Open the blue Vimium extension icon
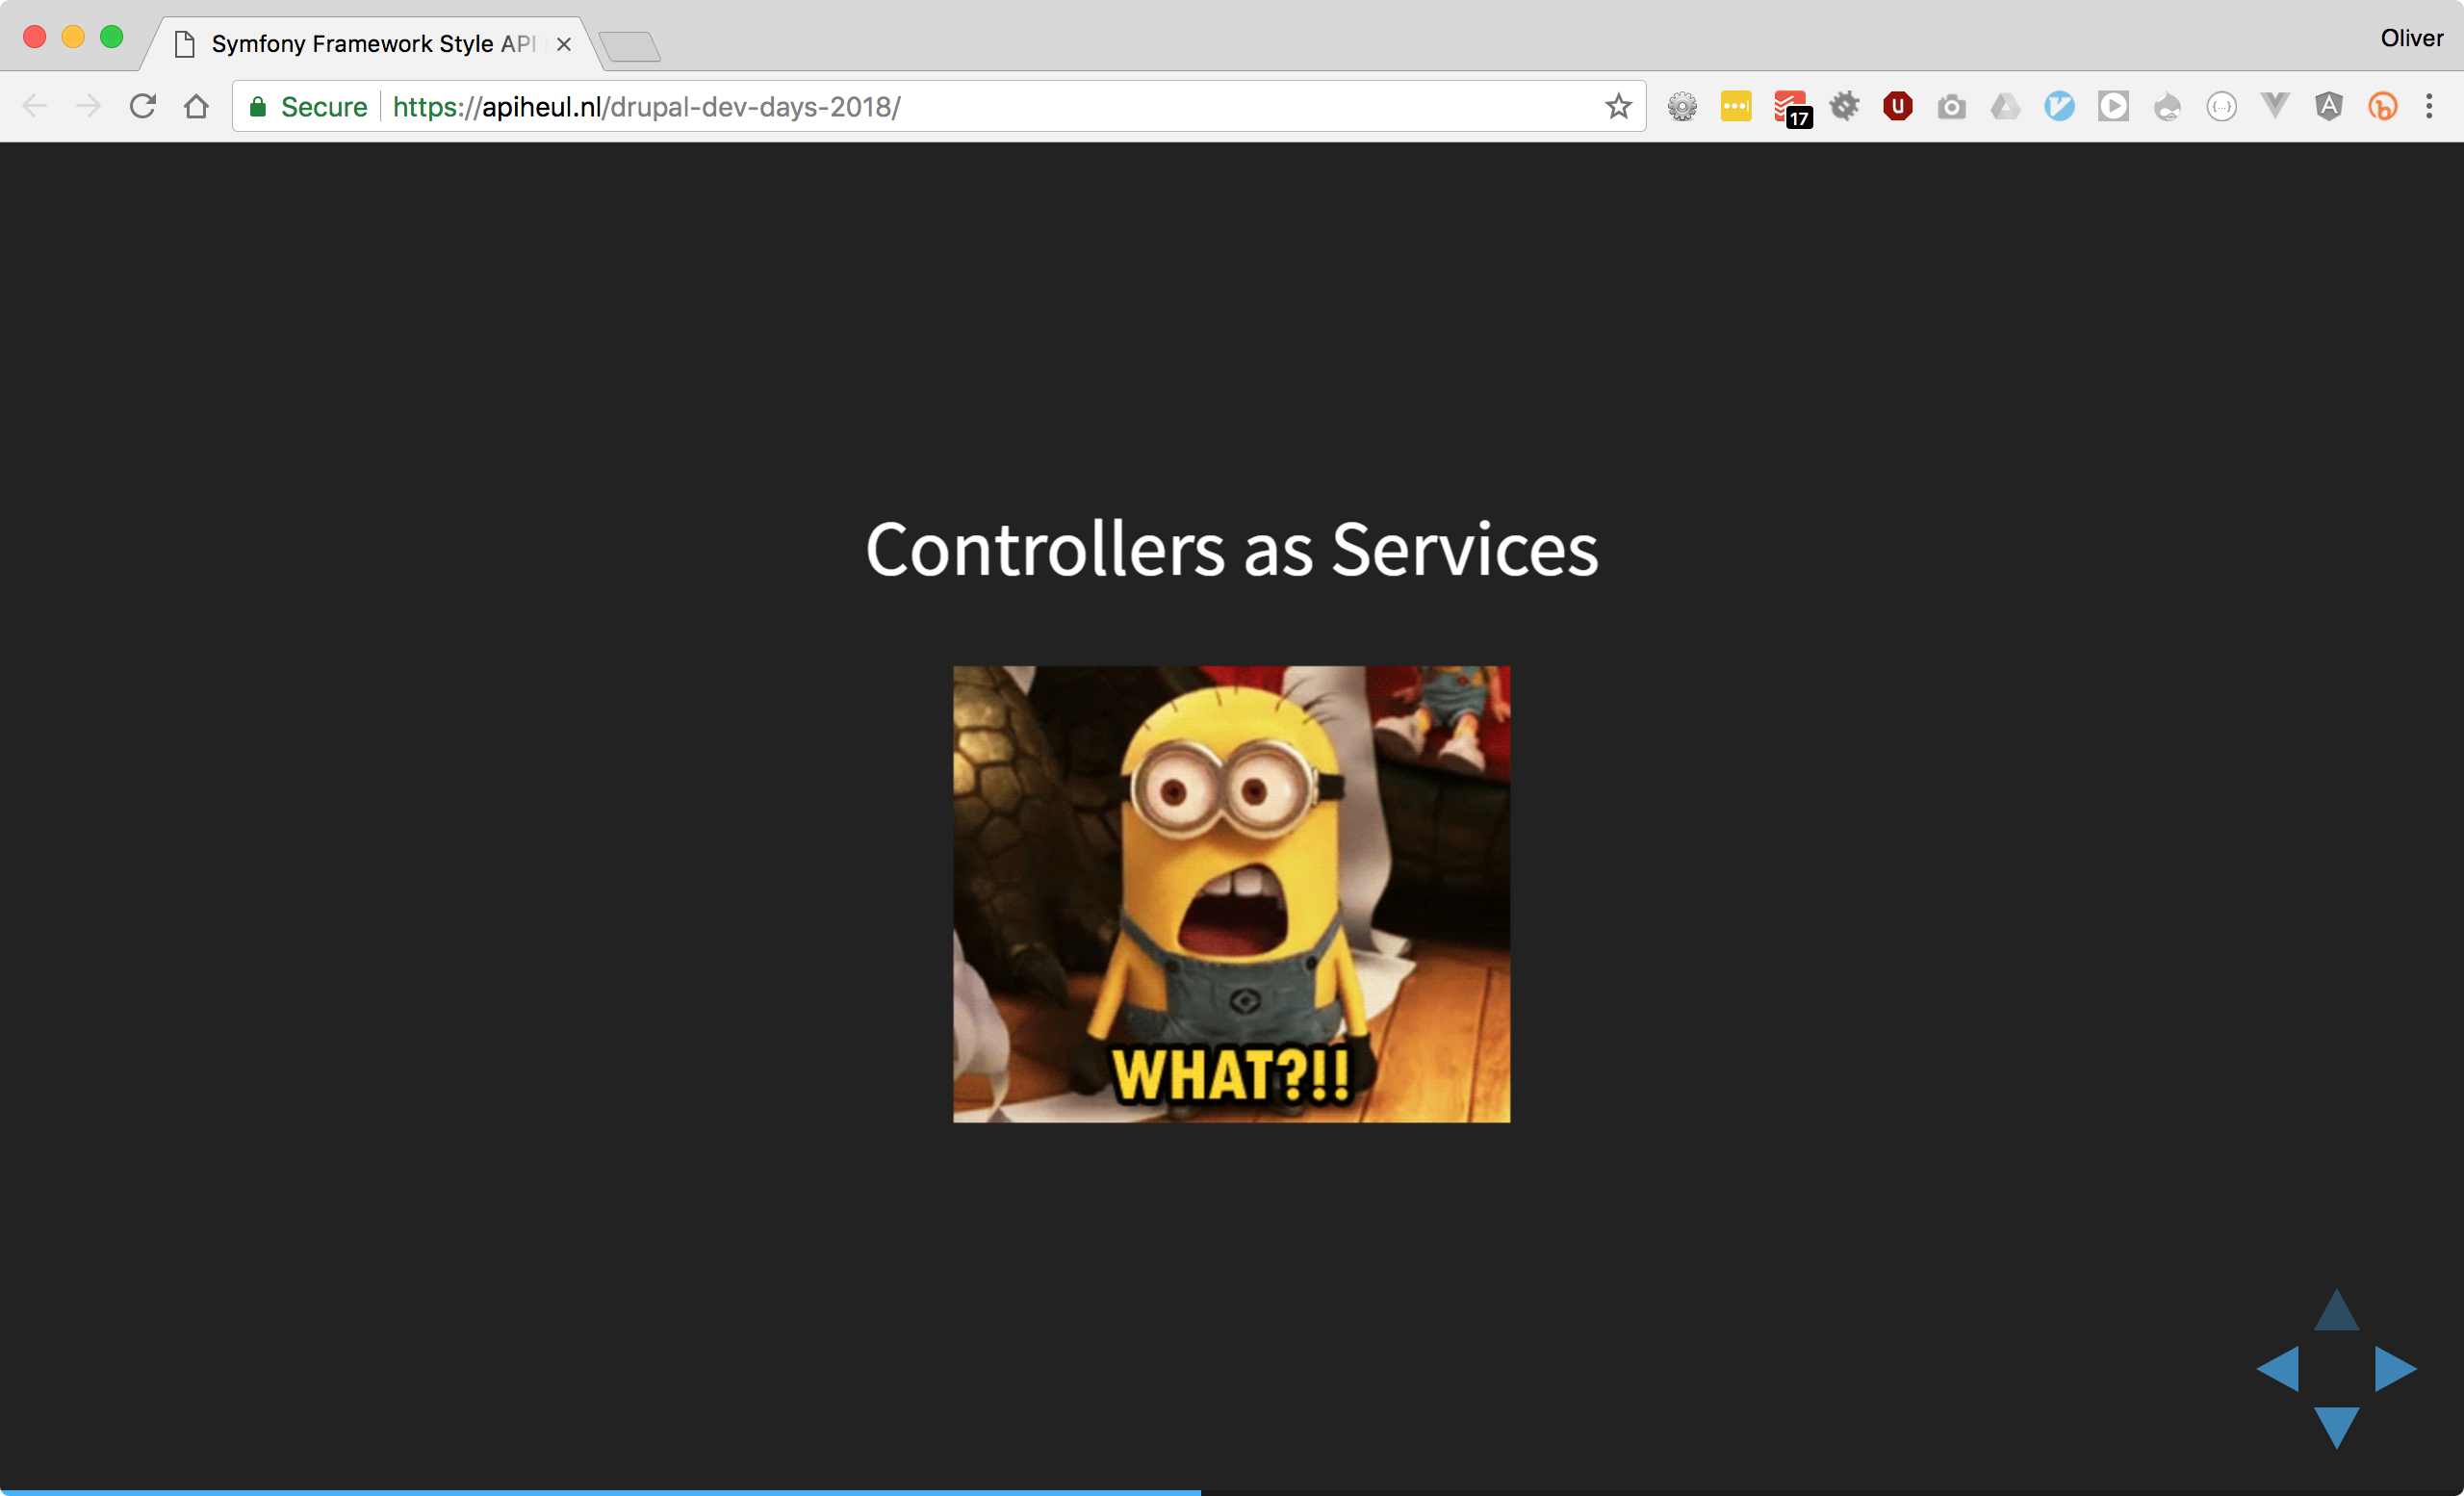 (x=2059, y=106)
